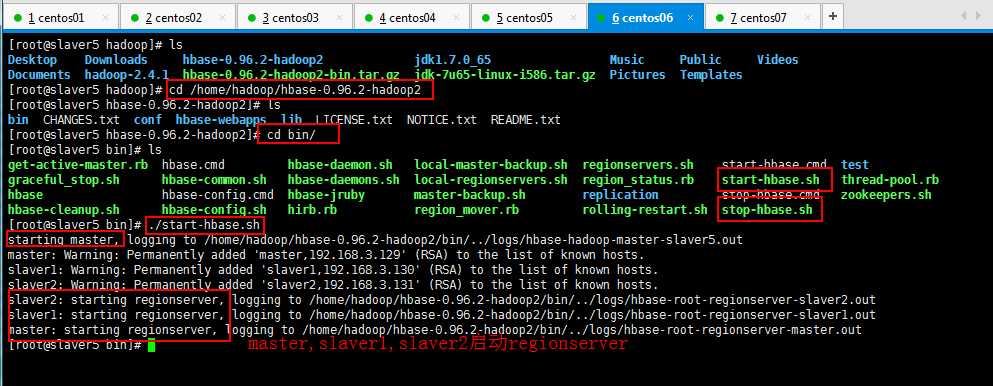Click the green terminal cursor block
Image resolution: width=993 pixels, height=386 pixels.
[151, 346]
